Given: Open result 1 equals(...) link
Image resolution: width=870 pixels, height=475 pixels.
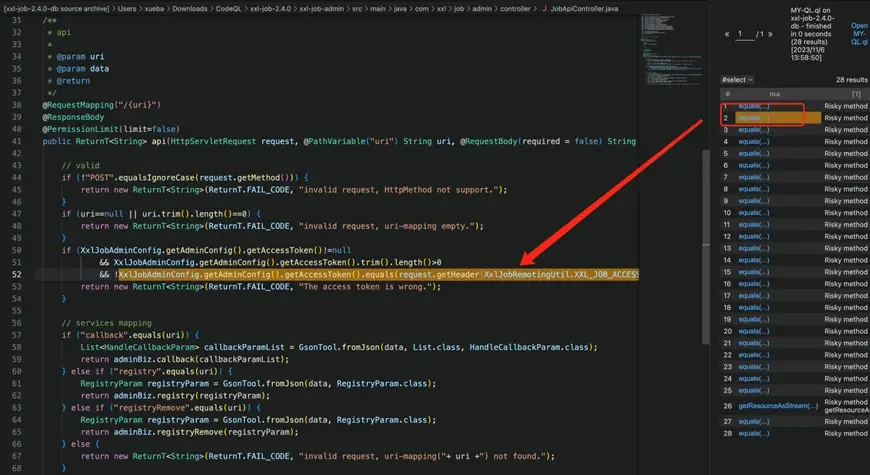Looking at the screenshot, I should coord(753,106).
